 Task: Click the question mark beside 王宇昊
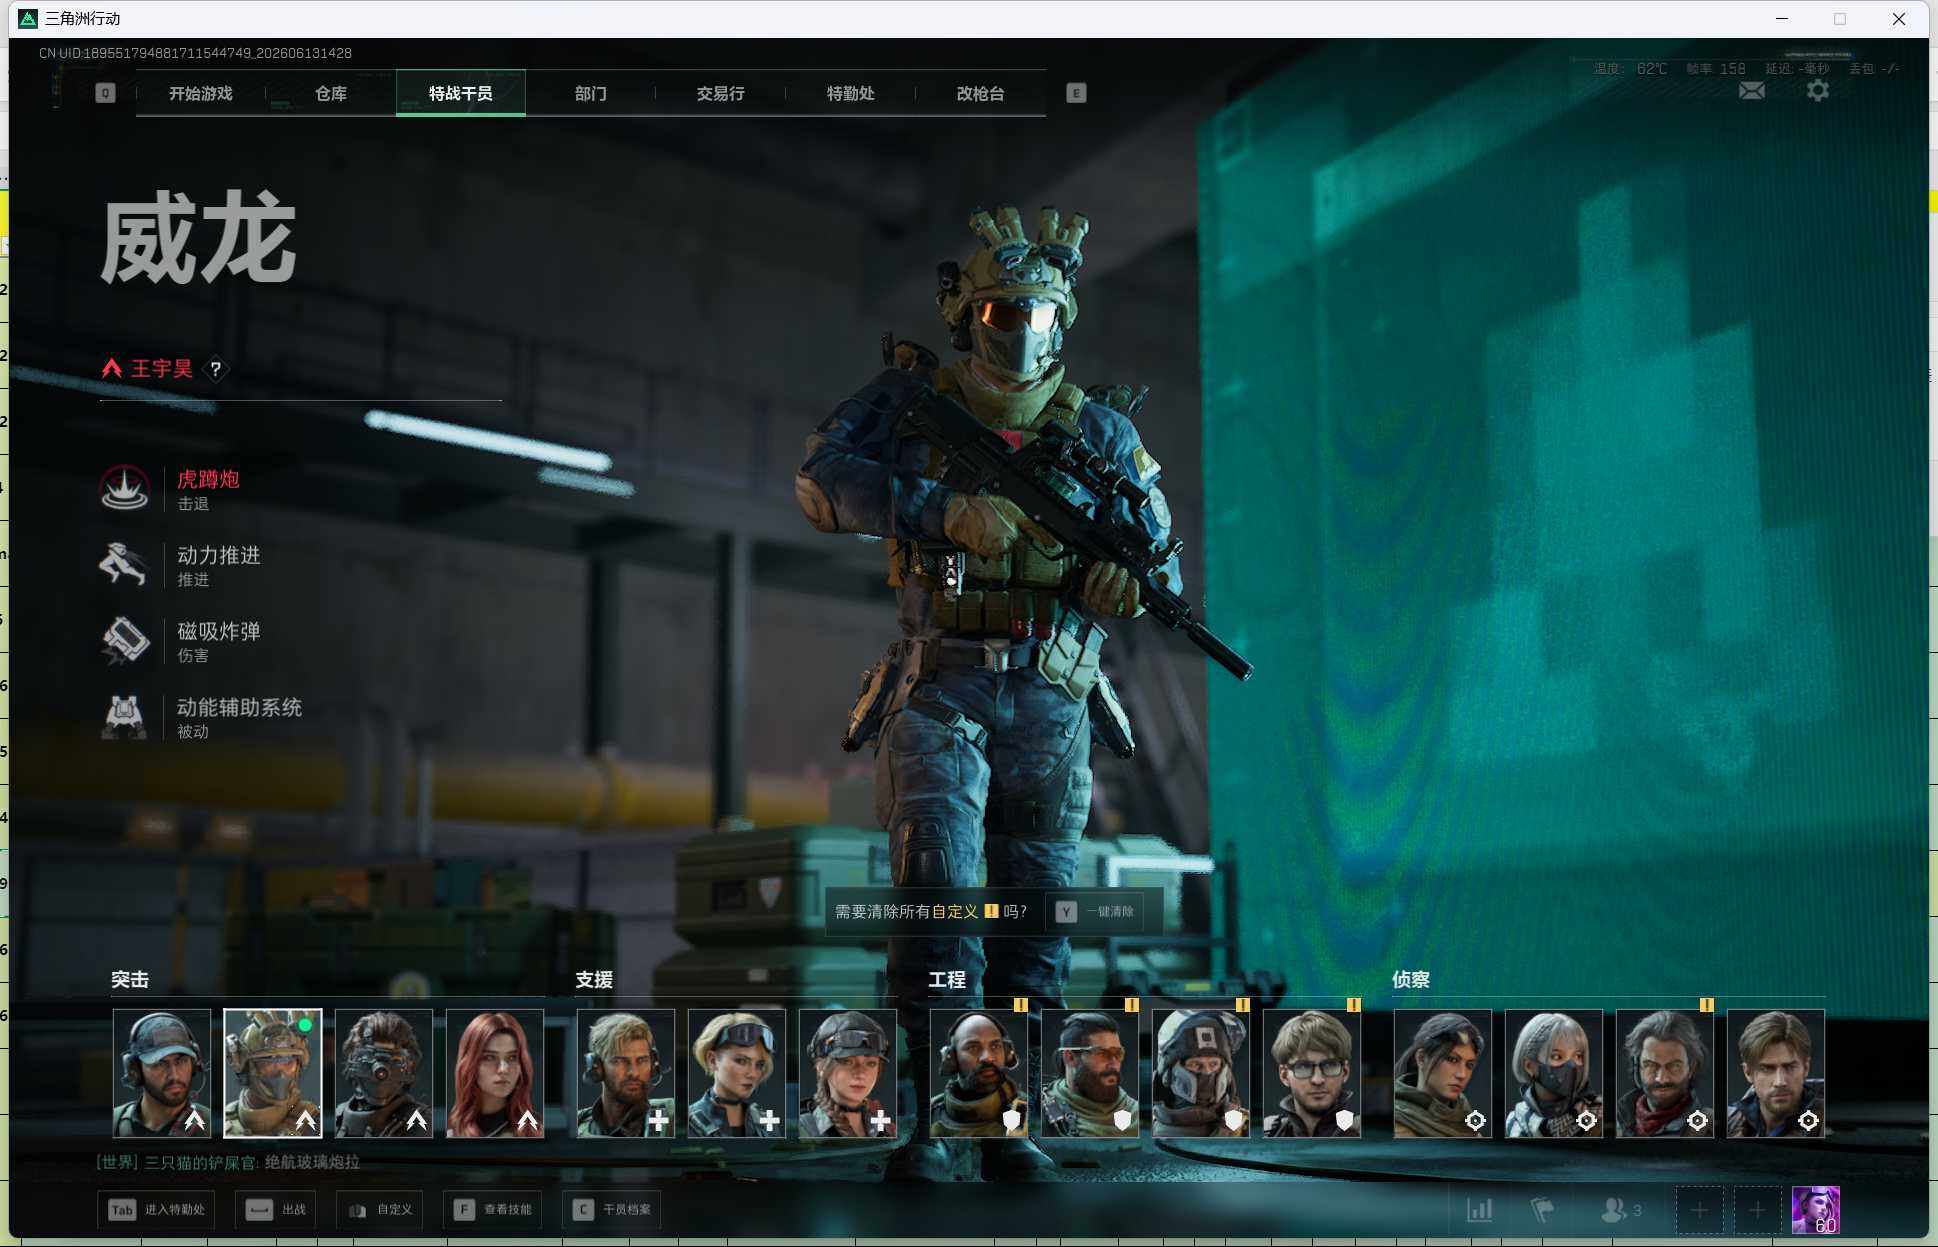click(215, 369)
